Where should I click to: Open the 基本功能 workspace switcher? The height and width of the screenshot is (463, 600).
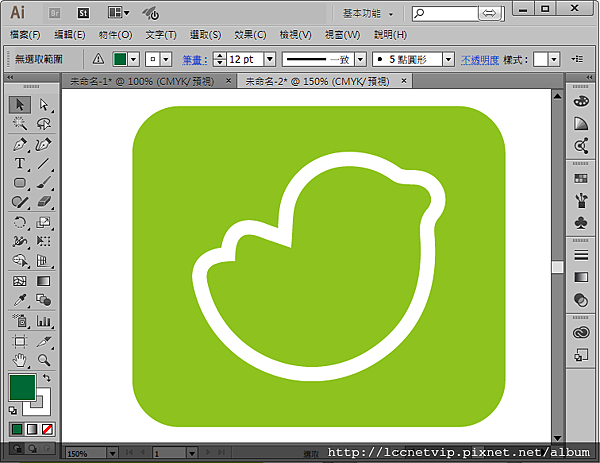click(x=368, y=14)
